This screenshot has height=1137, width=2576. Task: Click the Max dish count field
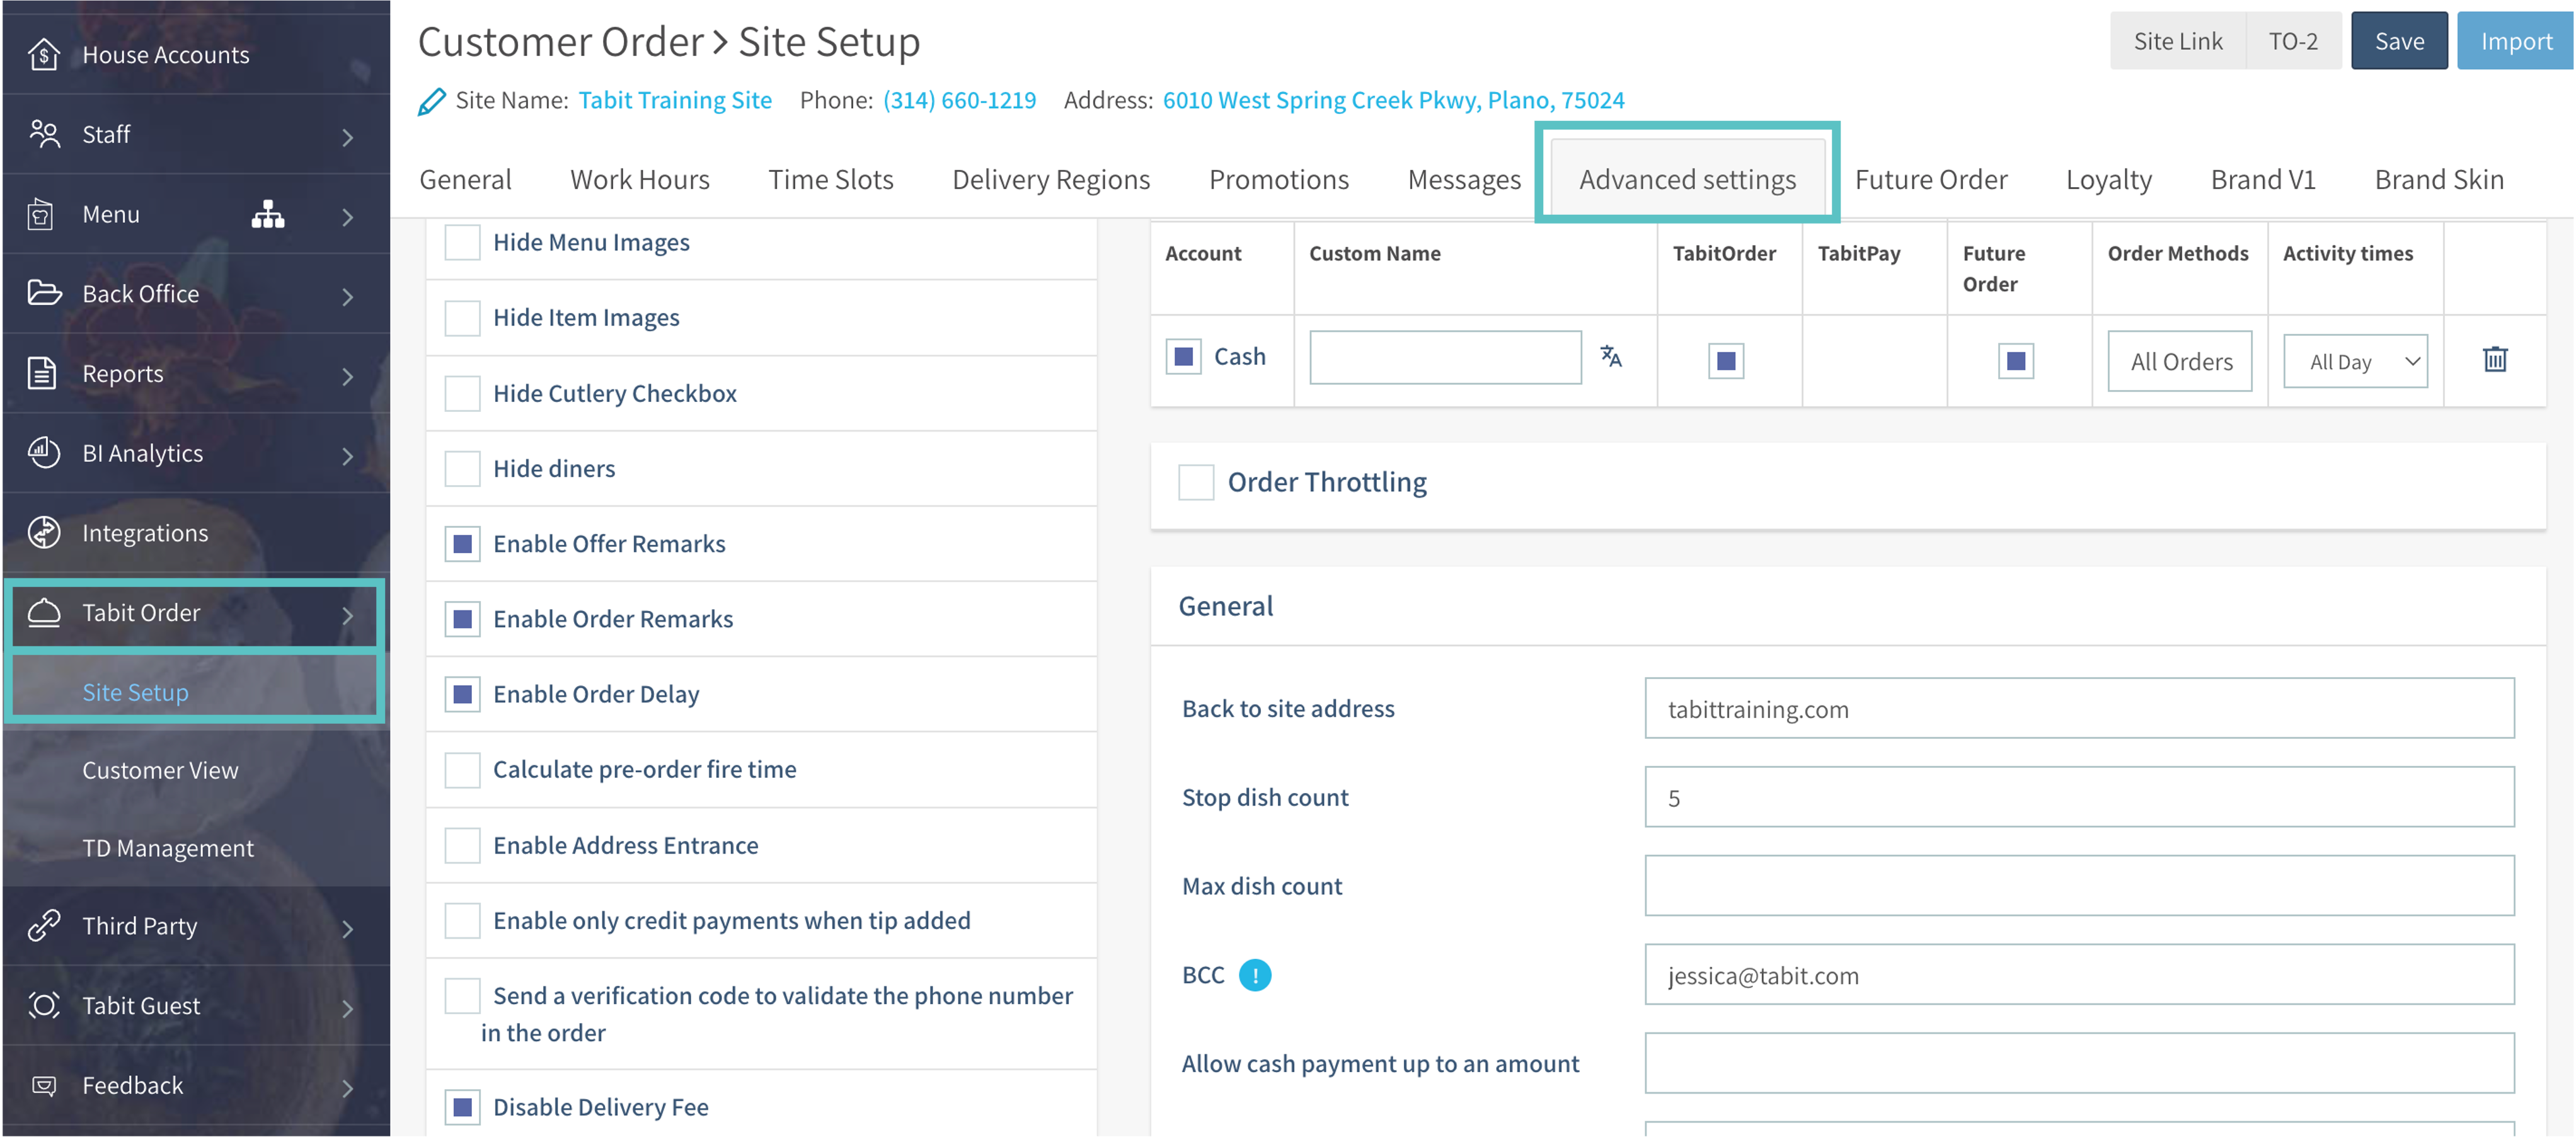[2078, 886]
